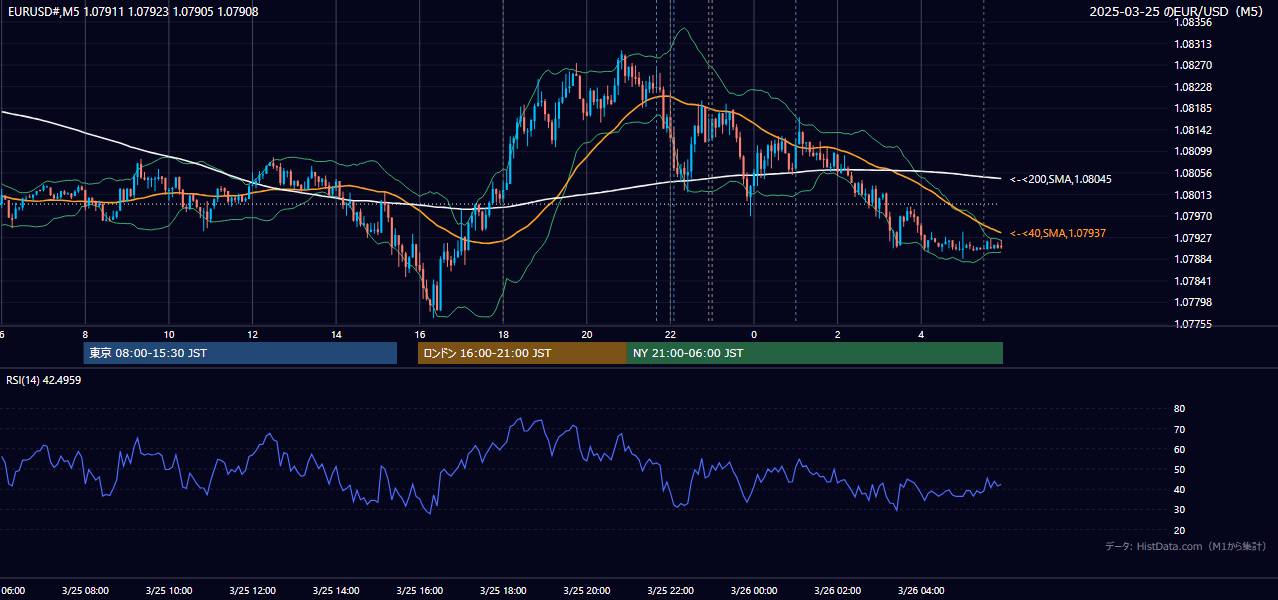Click price level 1.08270 on the price axis
The image size is (1278, 600).
pyautogui.click(x=1194, y=65)
